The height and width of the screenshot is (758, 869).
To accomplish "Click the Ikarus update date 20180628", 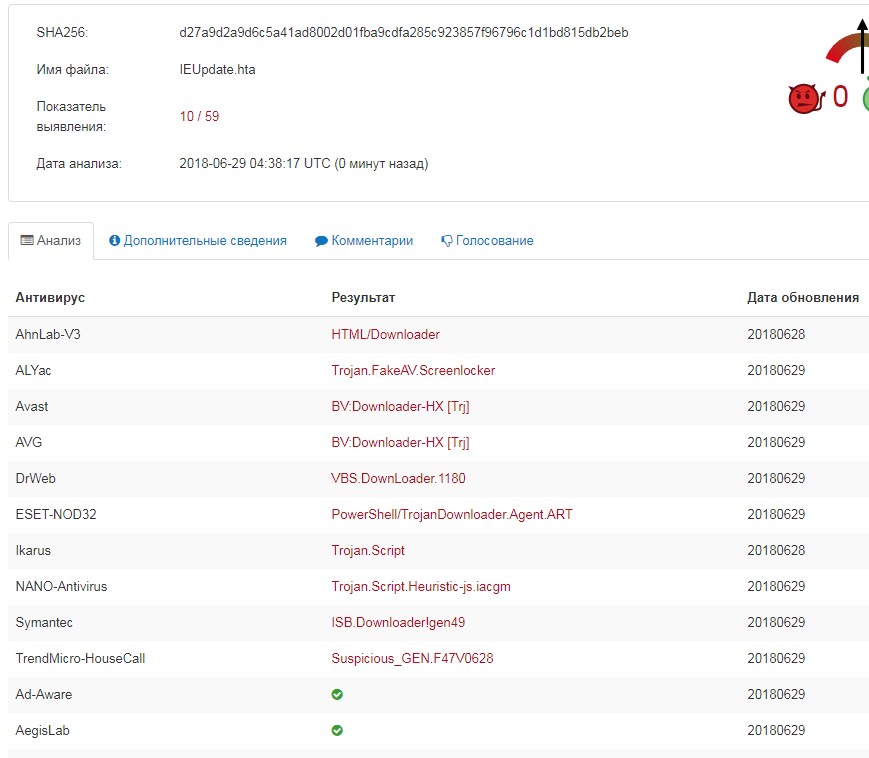I will [776, 550].
